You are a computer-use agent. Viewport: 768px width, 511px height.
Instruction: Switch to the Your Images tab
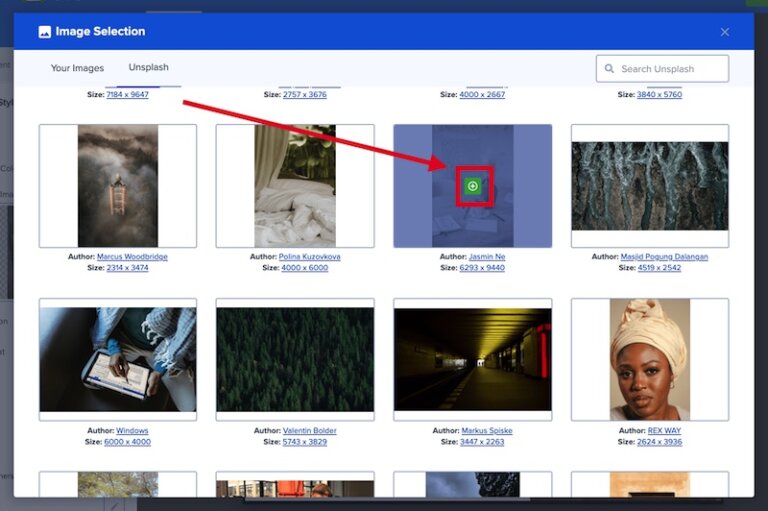pos(77,68)
